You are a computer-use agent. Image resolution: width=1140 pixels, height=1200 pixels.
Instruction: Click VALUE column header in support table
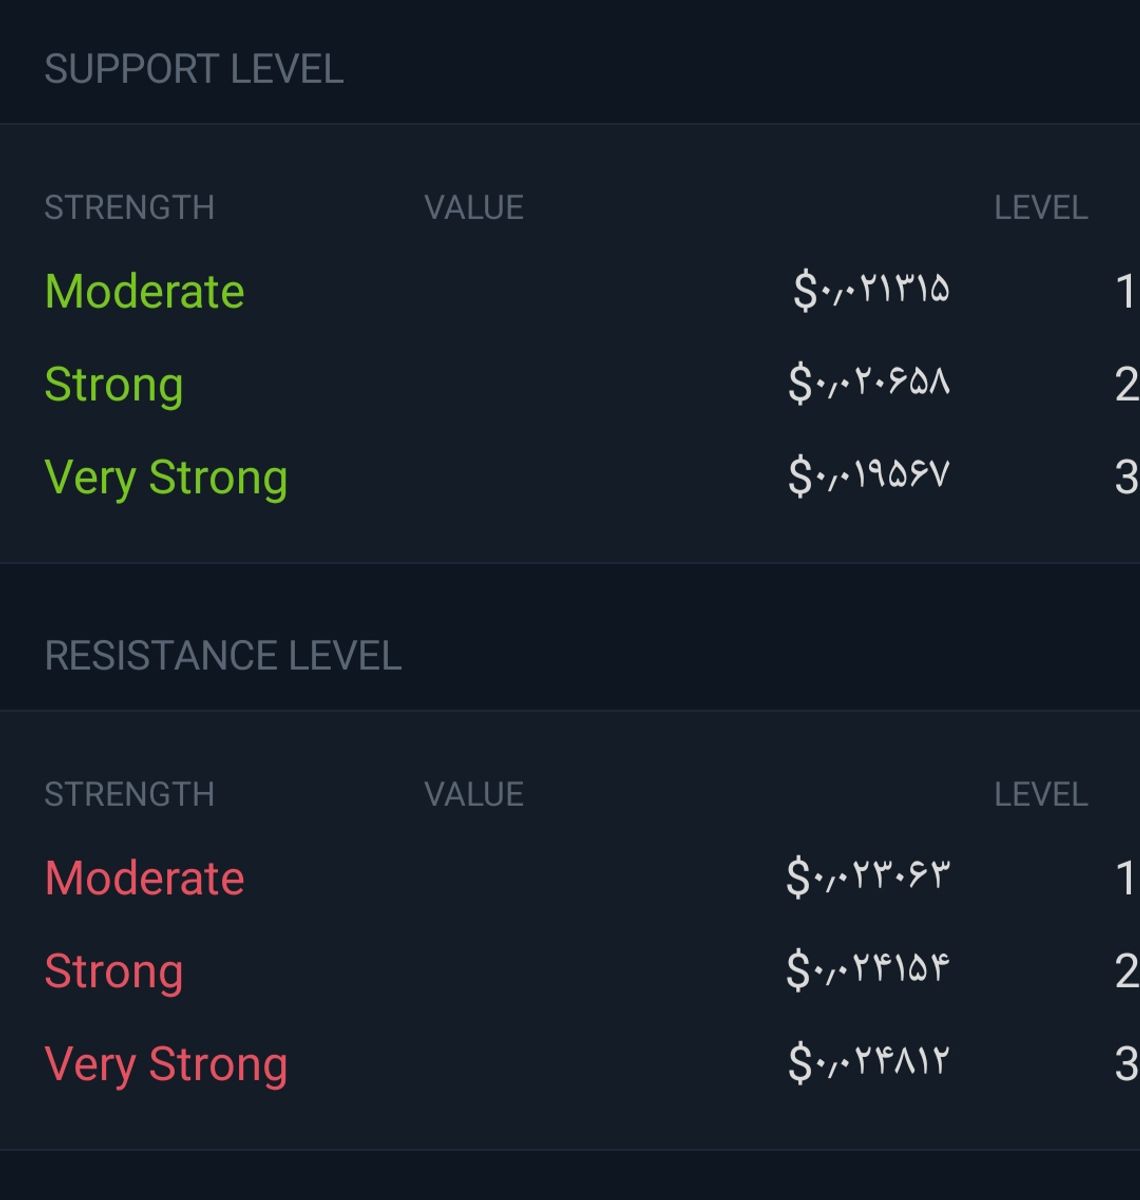pyautogui.click(x=474, y=208)
